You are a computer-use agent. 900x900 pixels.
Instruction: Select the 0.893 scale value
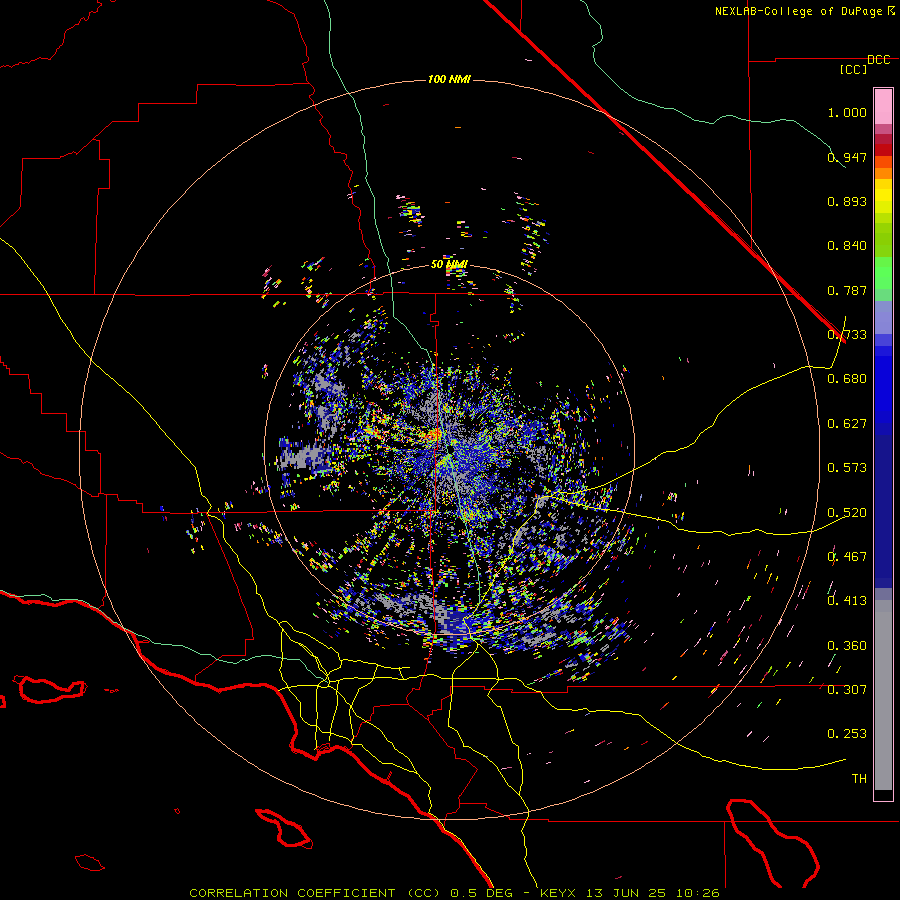(x=847, y=201)
